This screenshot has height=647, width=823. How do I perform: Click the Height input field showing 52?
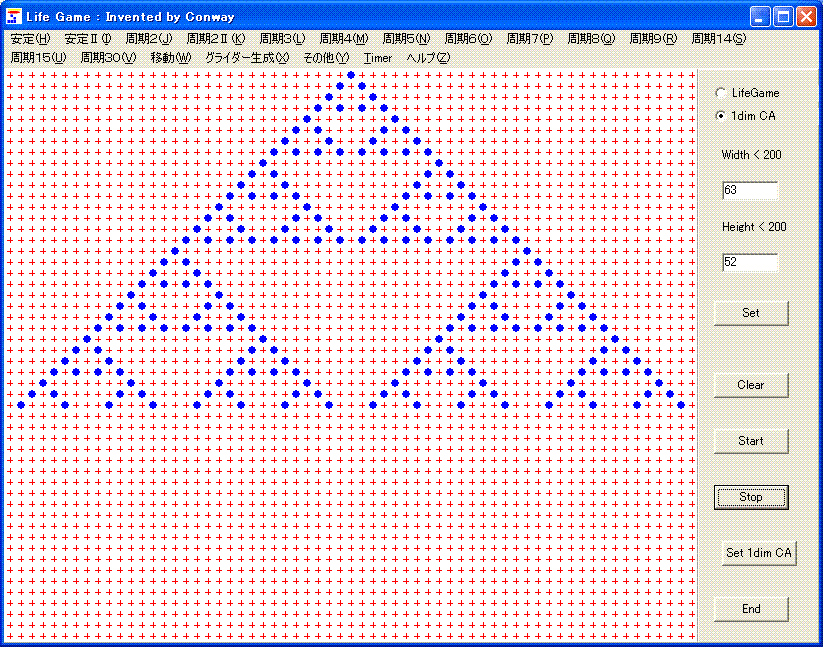[x=750, y=262]
